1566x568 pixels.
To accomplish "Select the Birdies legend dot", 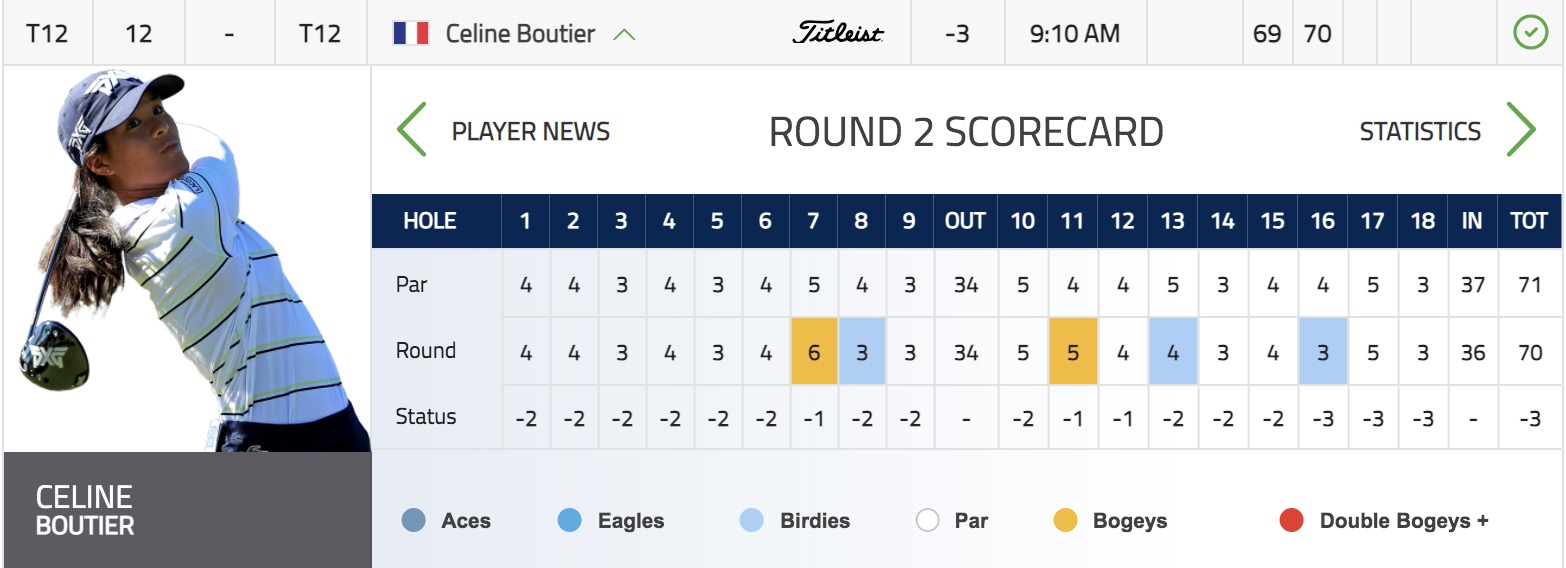I will coord(752,520).
